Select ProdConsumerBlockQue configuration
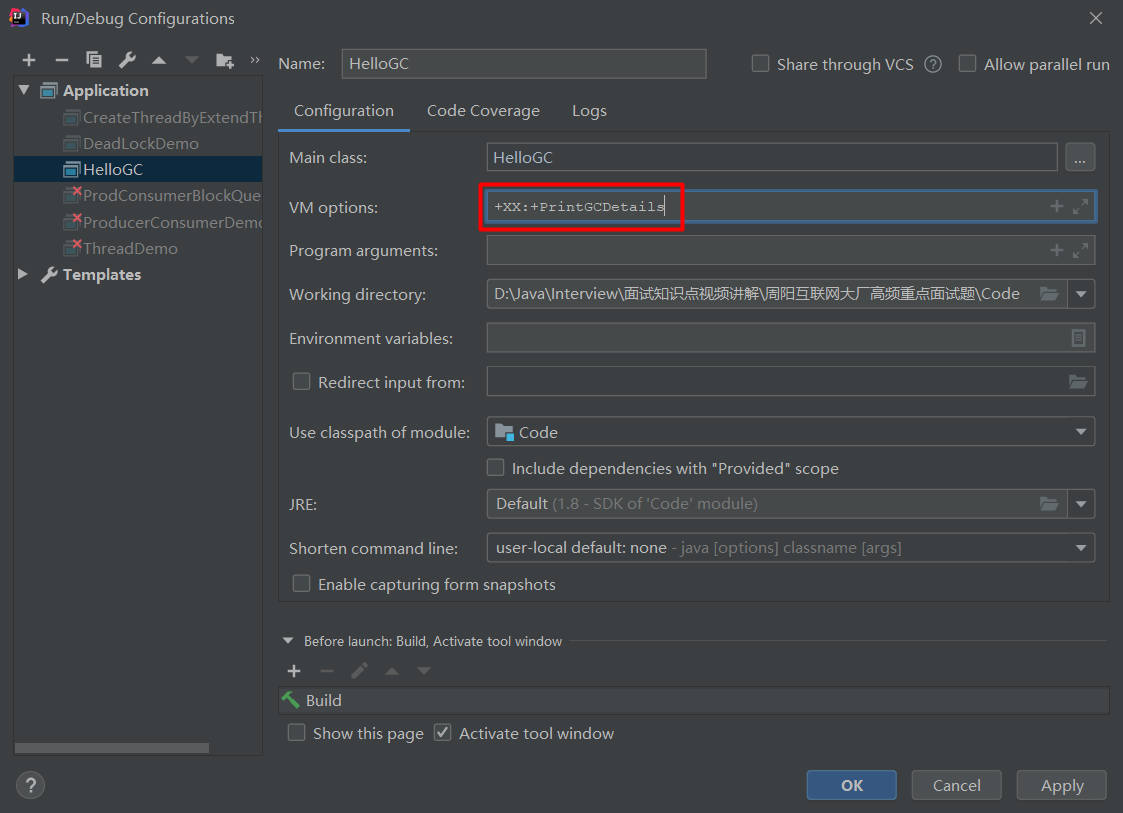 tap(163, 196)
